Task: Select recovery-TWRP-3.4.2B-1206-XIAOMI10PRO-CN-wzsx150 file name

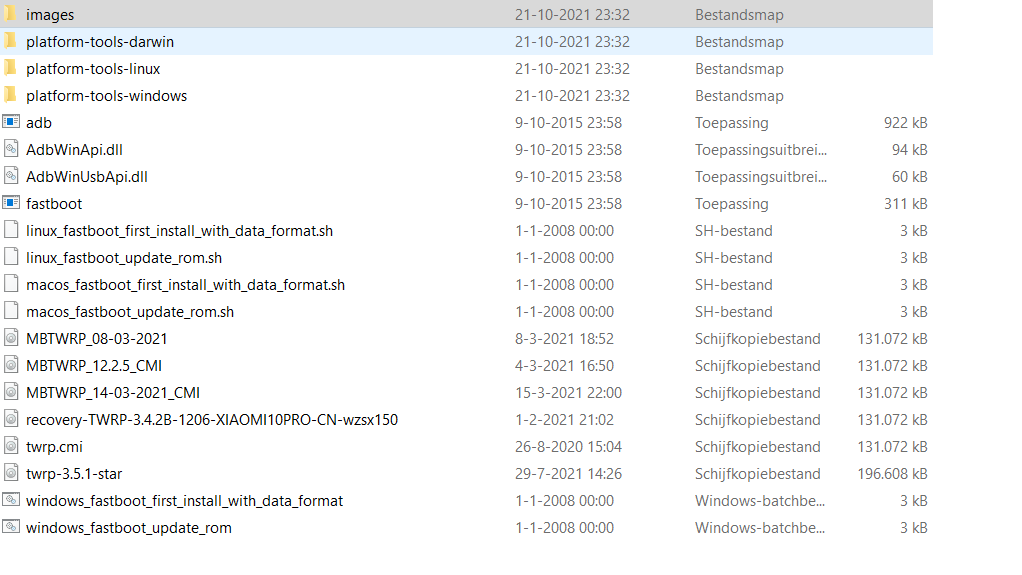Action: 212,420
